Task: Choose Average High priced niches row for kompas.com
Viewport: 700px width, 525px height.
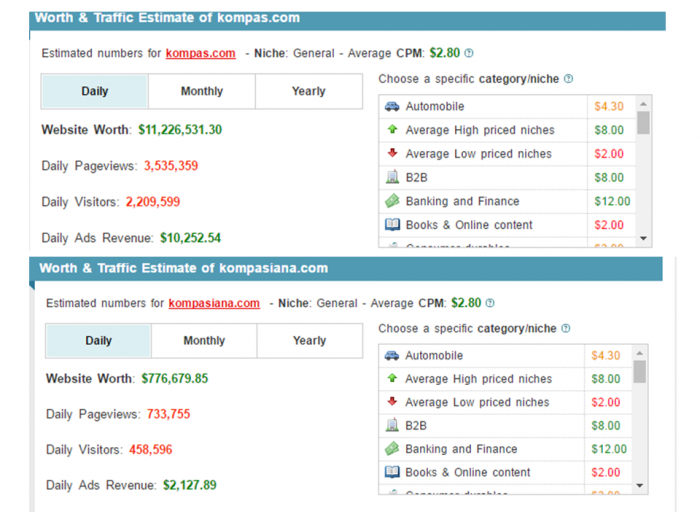Action: pyautogui.click(x=507, y=130)
